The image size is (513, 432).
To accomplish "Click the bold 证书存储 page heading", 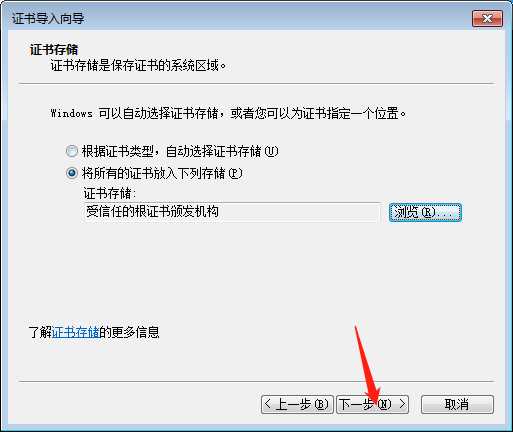I will tap(54, 50).
